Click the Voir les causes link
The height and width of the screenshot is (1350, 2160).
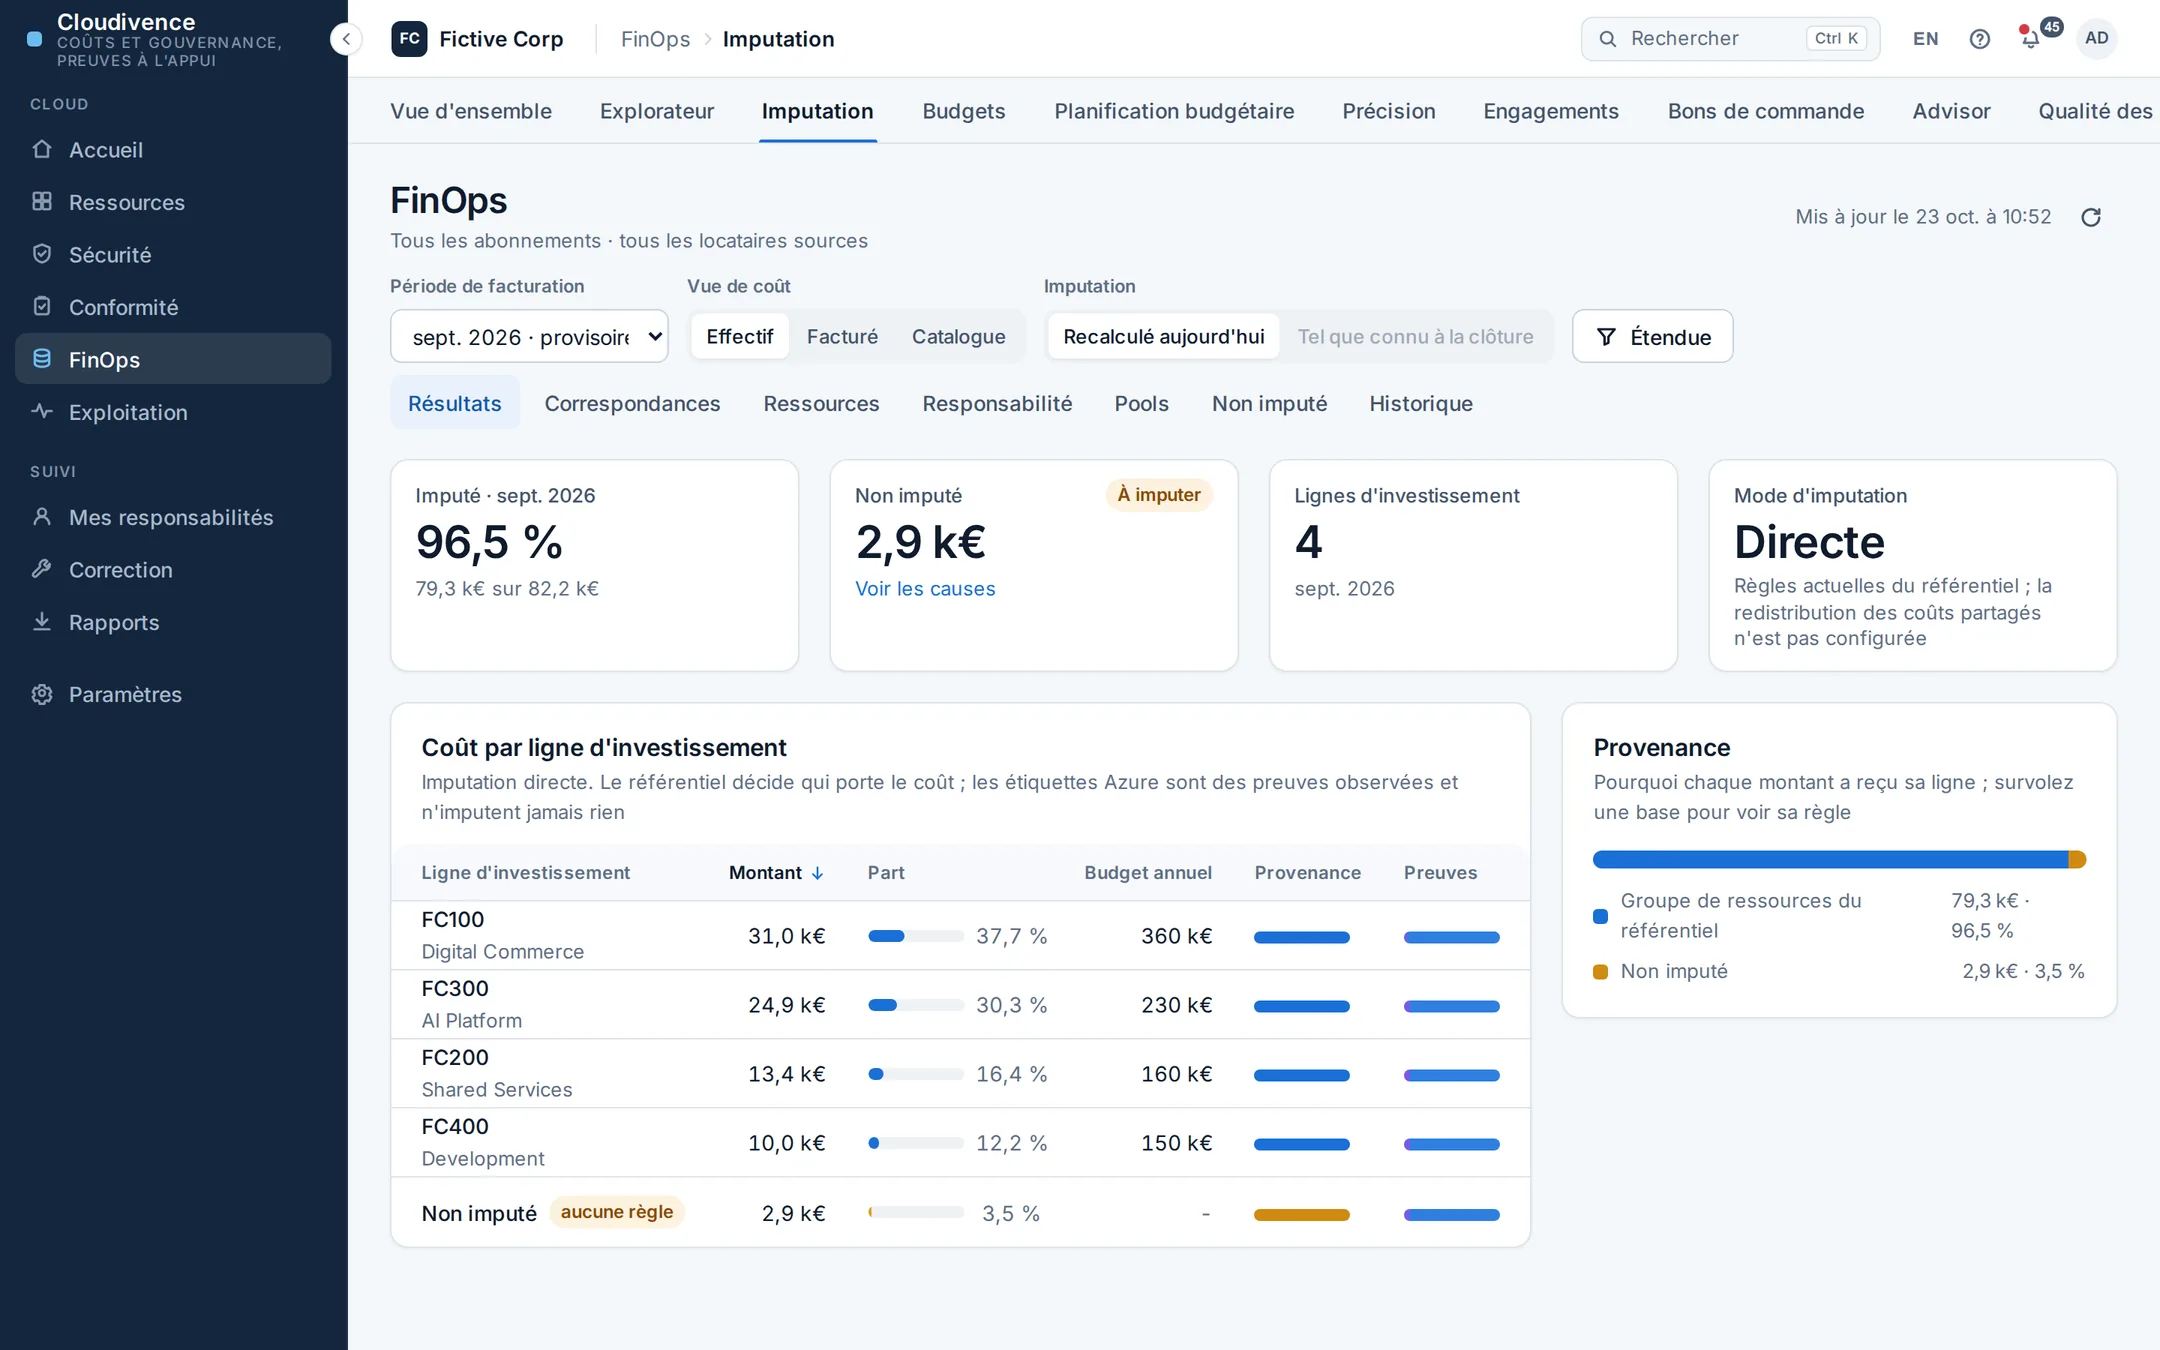pyautogui.click(x=925, y=589)
